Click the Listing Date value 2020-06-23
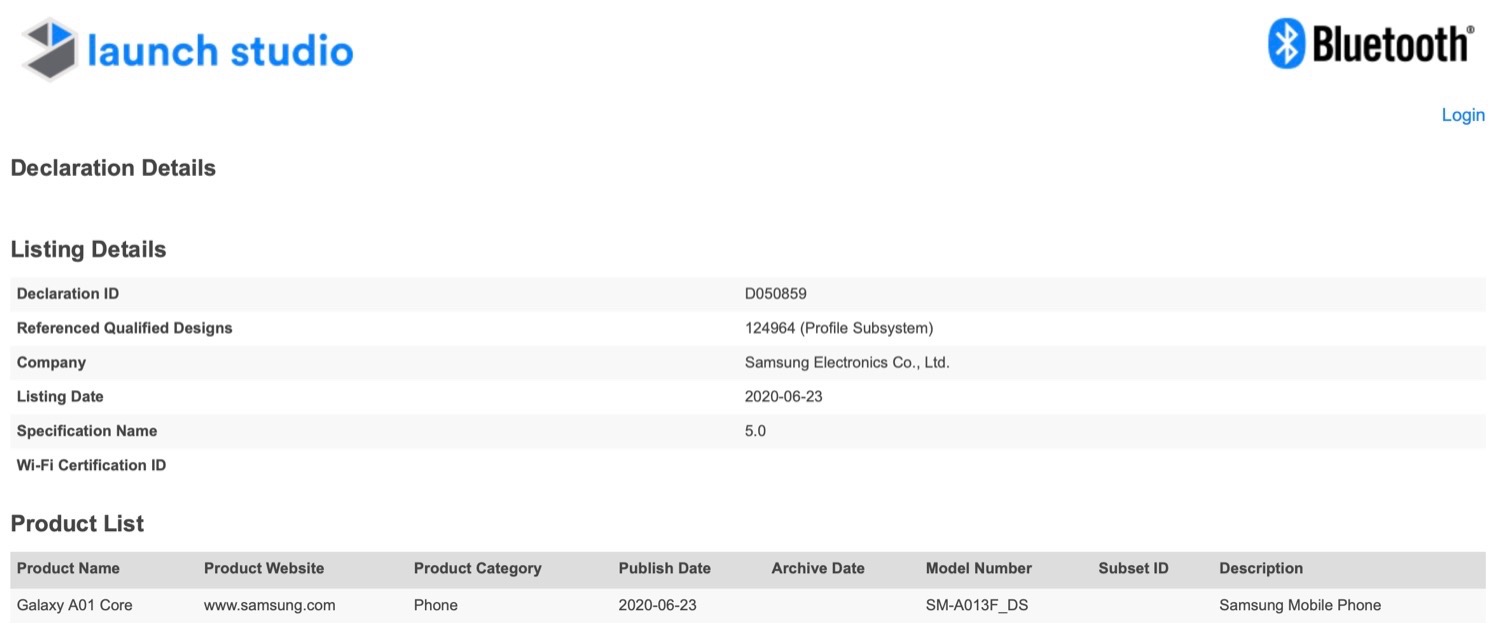Image resolution: width=1500 pixels, height=641 pixels. click(783, 396)
